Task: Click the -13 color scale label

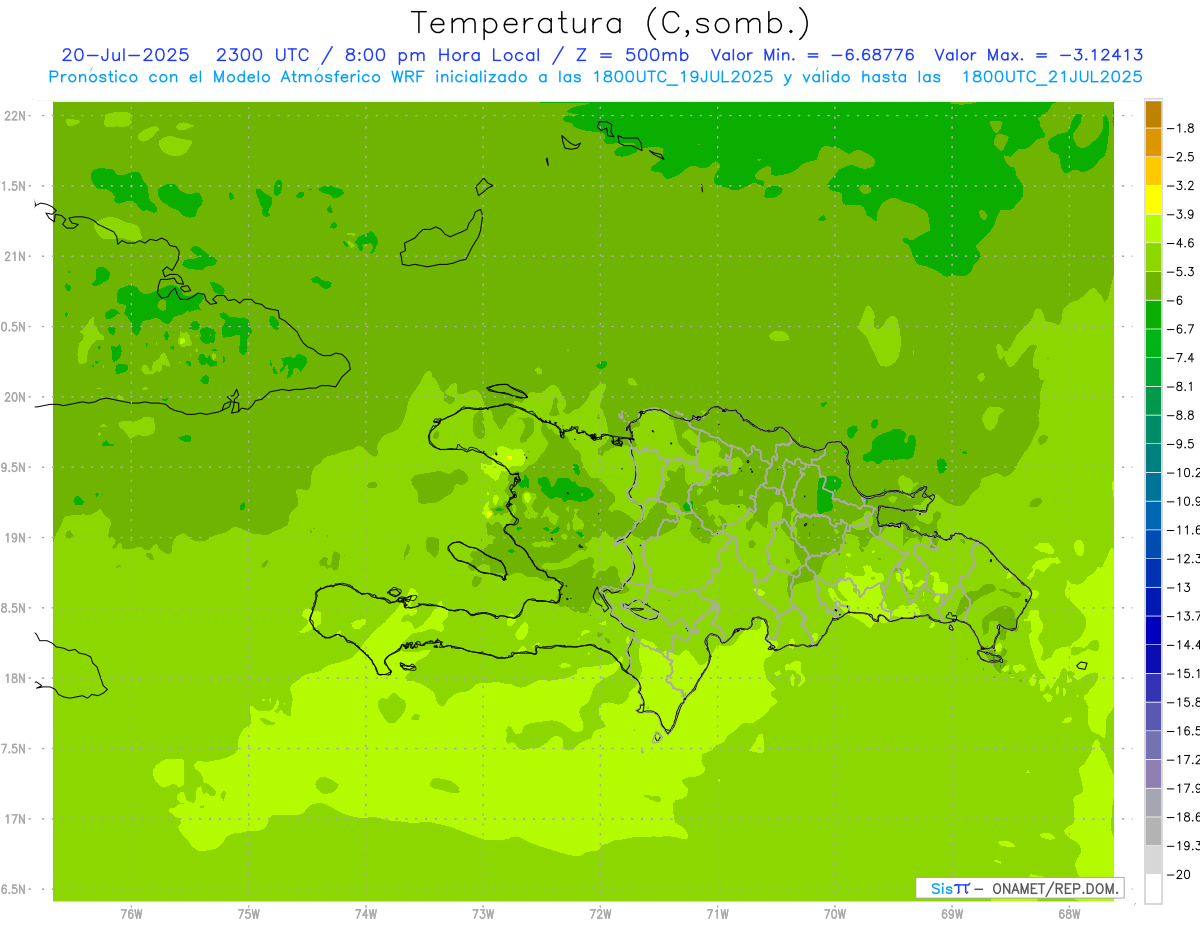Action: coord(1180,587)
